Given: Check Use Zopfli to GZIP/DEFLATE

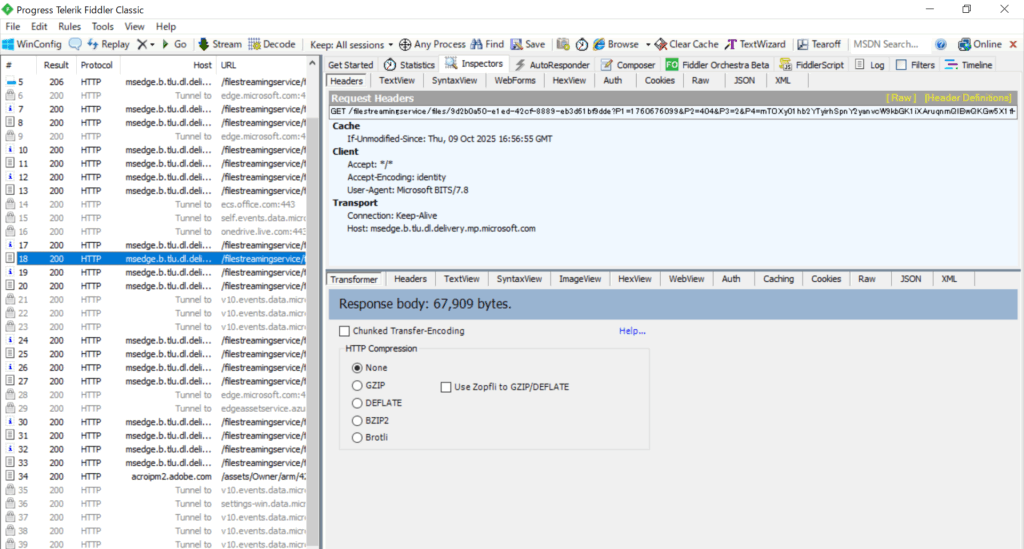Looking at the screenshot, I should pyautogui.click(x=446, y=386).
